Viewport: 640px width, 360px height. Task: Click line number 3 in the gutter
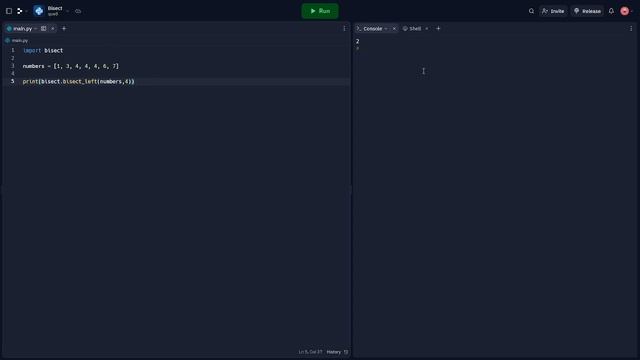coord(13,66)
